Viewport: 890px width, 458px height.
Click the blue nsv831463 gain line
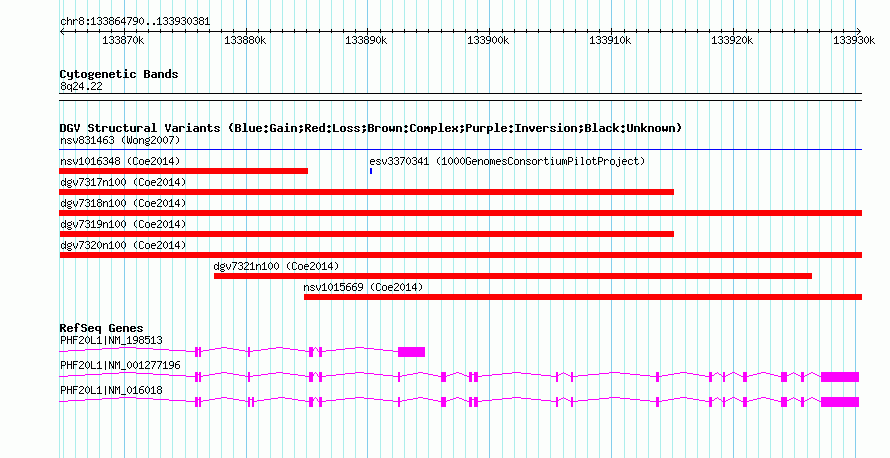460,150
